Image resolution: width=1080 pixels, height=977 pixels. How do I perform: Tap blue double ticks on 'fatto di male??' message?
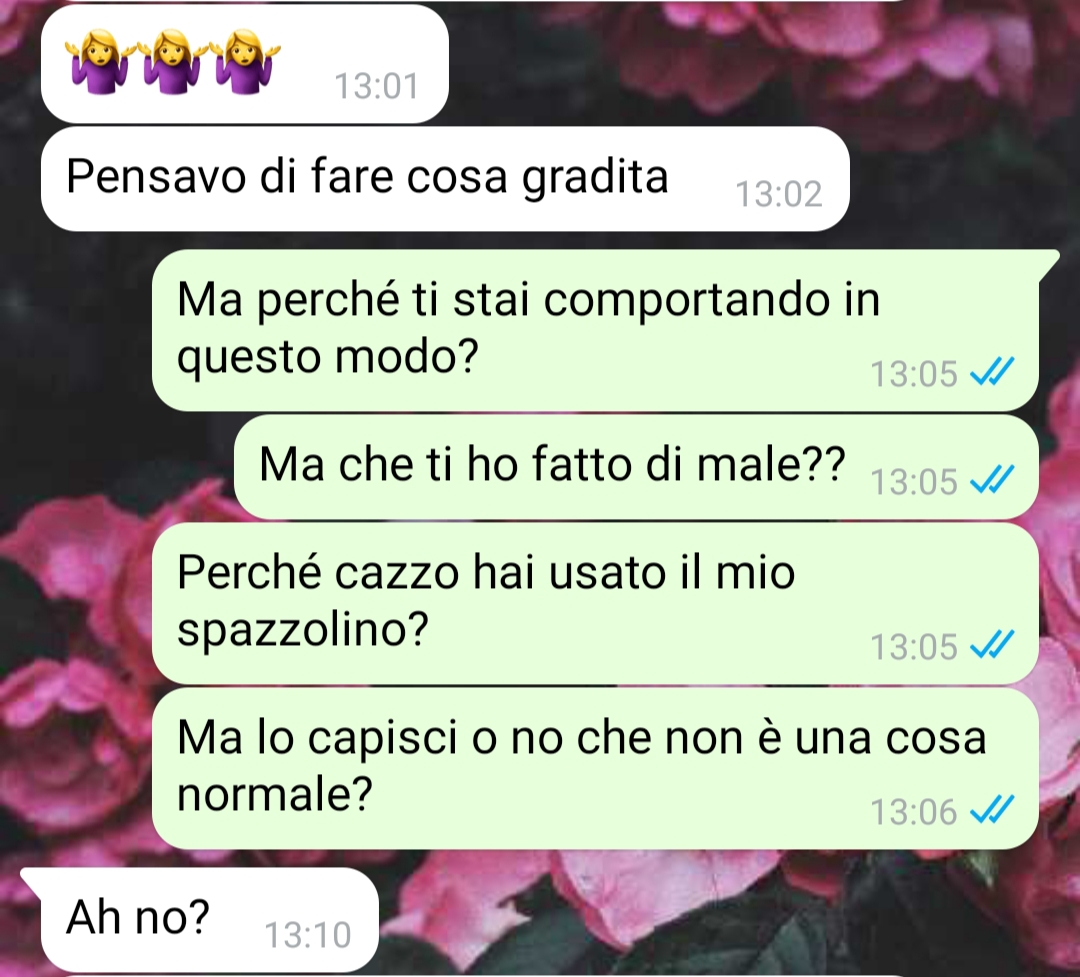click(x=992, y=480)
